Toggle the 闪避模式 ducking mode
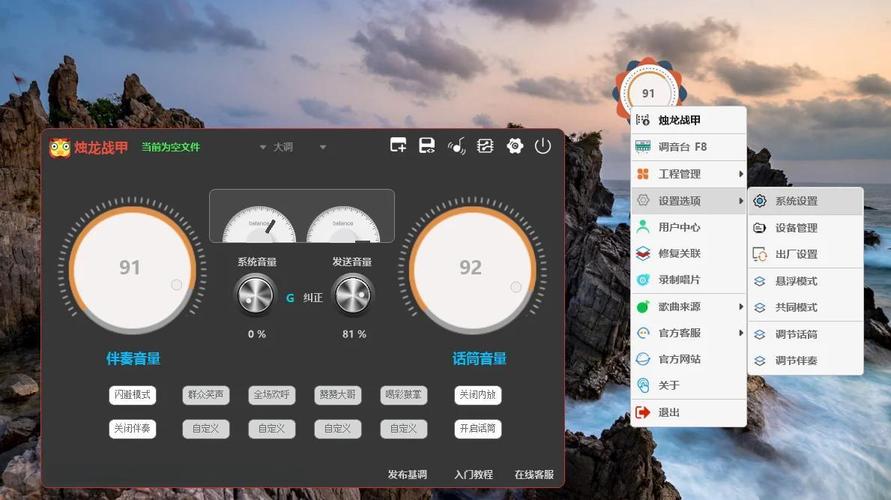891x500 pixels. (132, 395)
